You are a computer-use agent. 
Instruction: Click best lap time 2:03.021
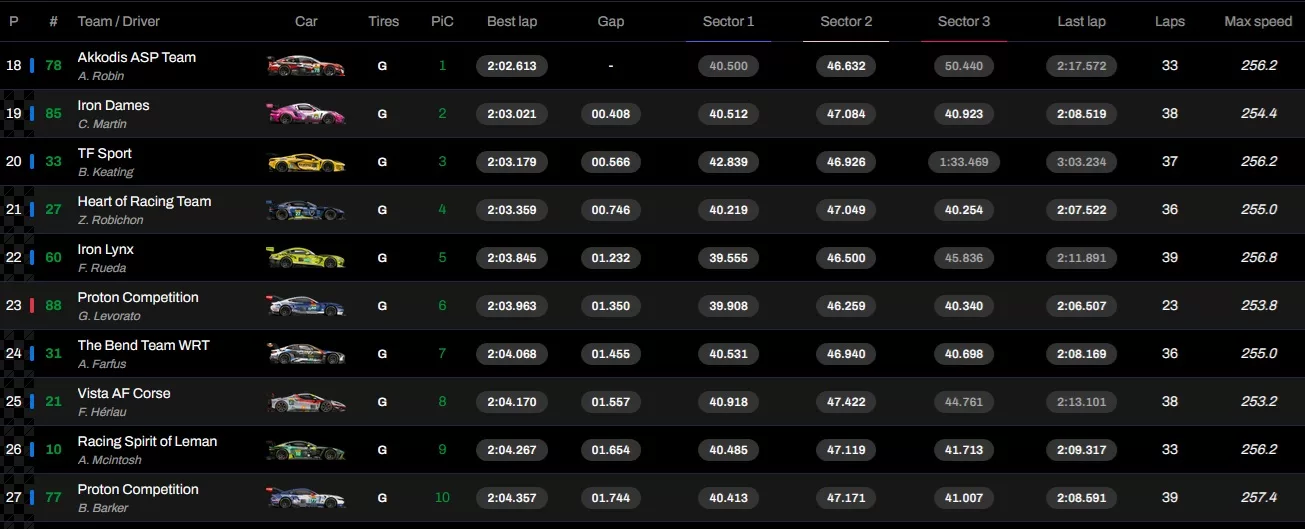(512, 114)
